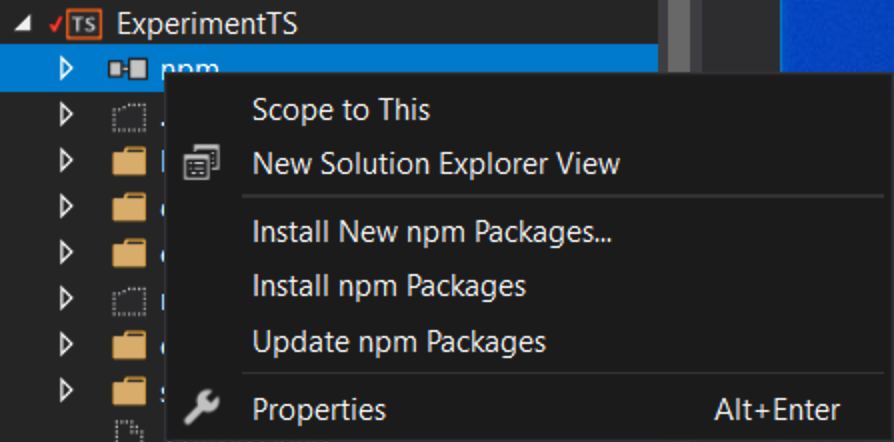The height and width of the screenshot is (442, 894).
Task: Click the last yellow folder icon in tree
Action: pyautogui.click(x=129, y=391)
